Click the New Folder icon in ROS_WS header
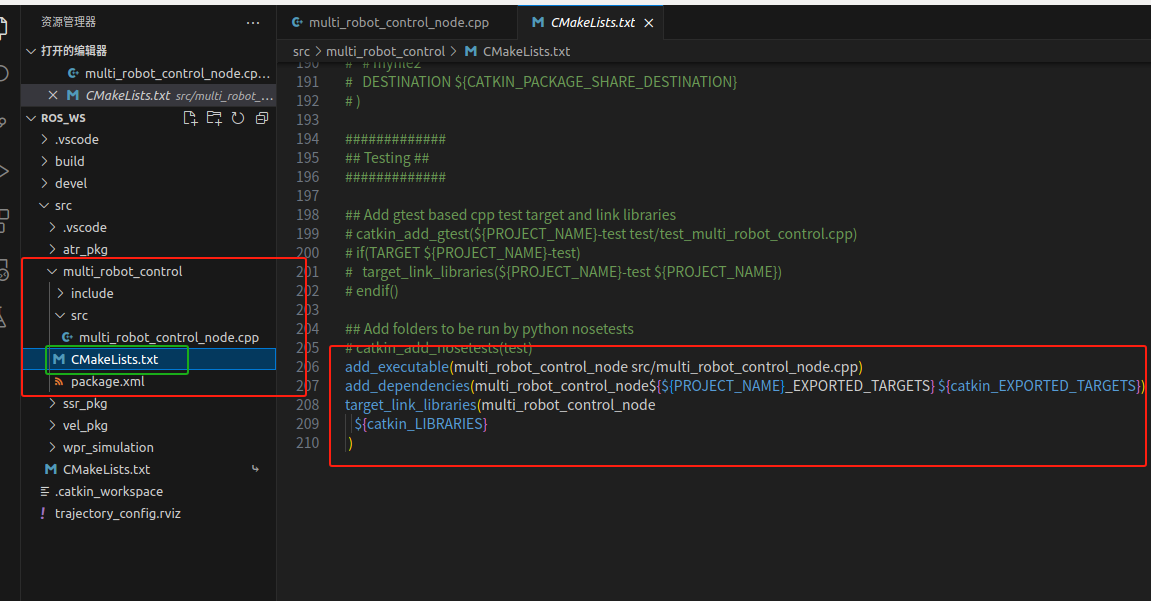This screenshot has height=601, width=1151. 214,118
